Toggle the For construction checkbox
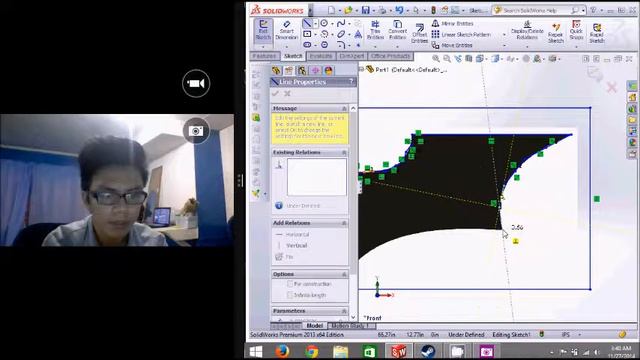The image size is (640, 360). [290, 284]
